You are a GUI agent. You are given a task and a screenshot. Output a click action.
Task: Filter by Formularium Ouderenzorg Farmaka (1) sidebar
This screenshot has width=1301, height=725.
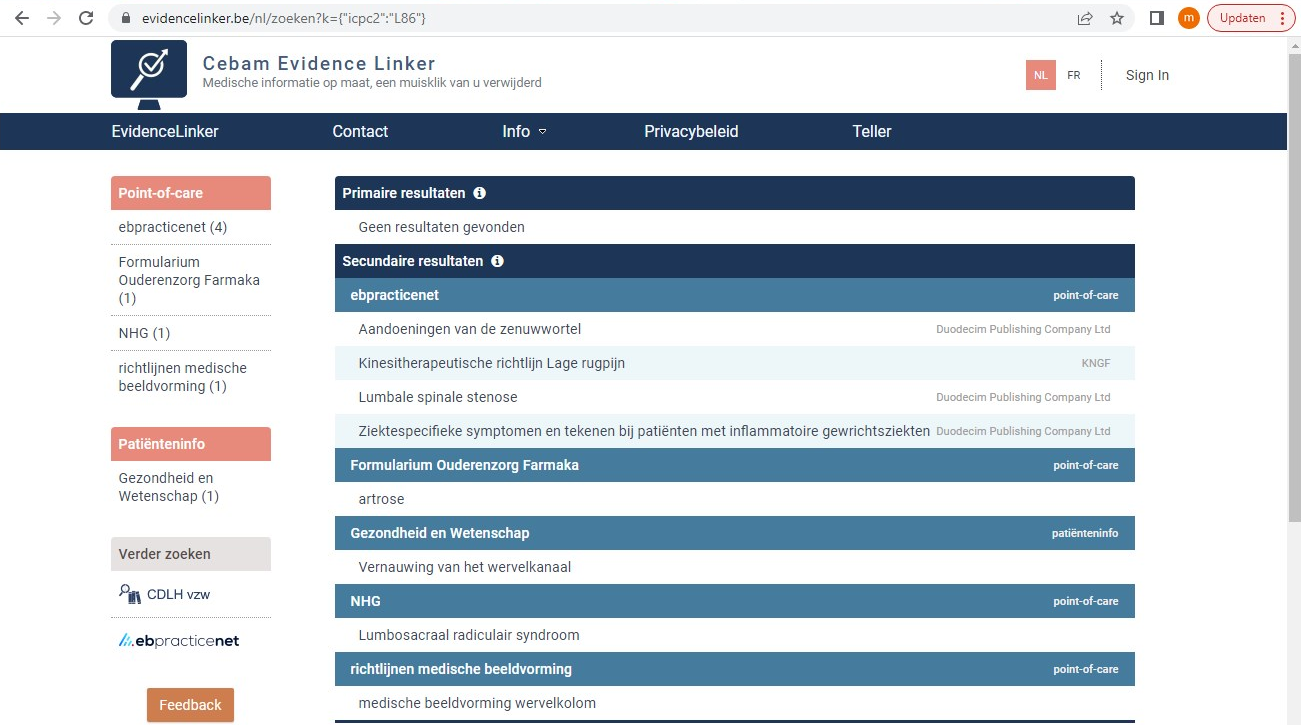click(190, 280)
